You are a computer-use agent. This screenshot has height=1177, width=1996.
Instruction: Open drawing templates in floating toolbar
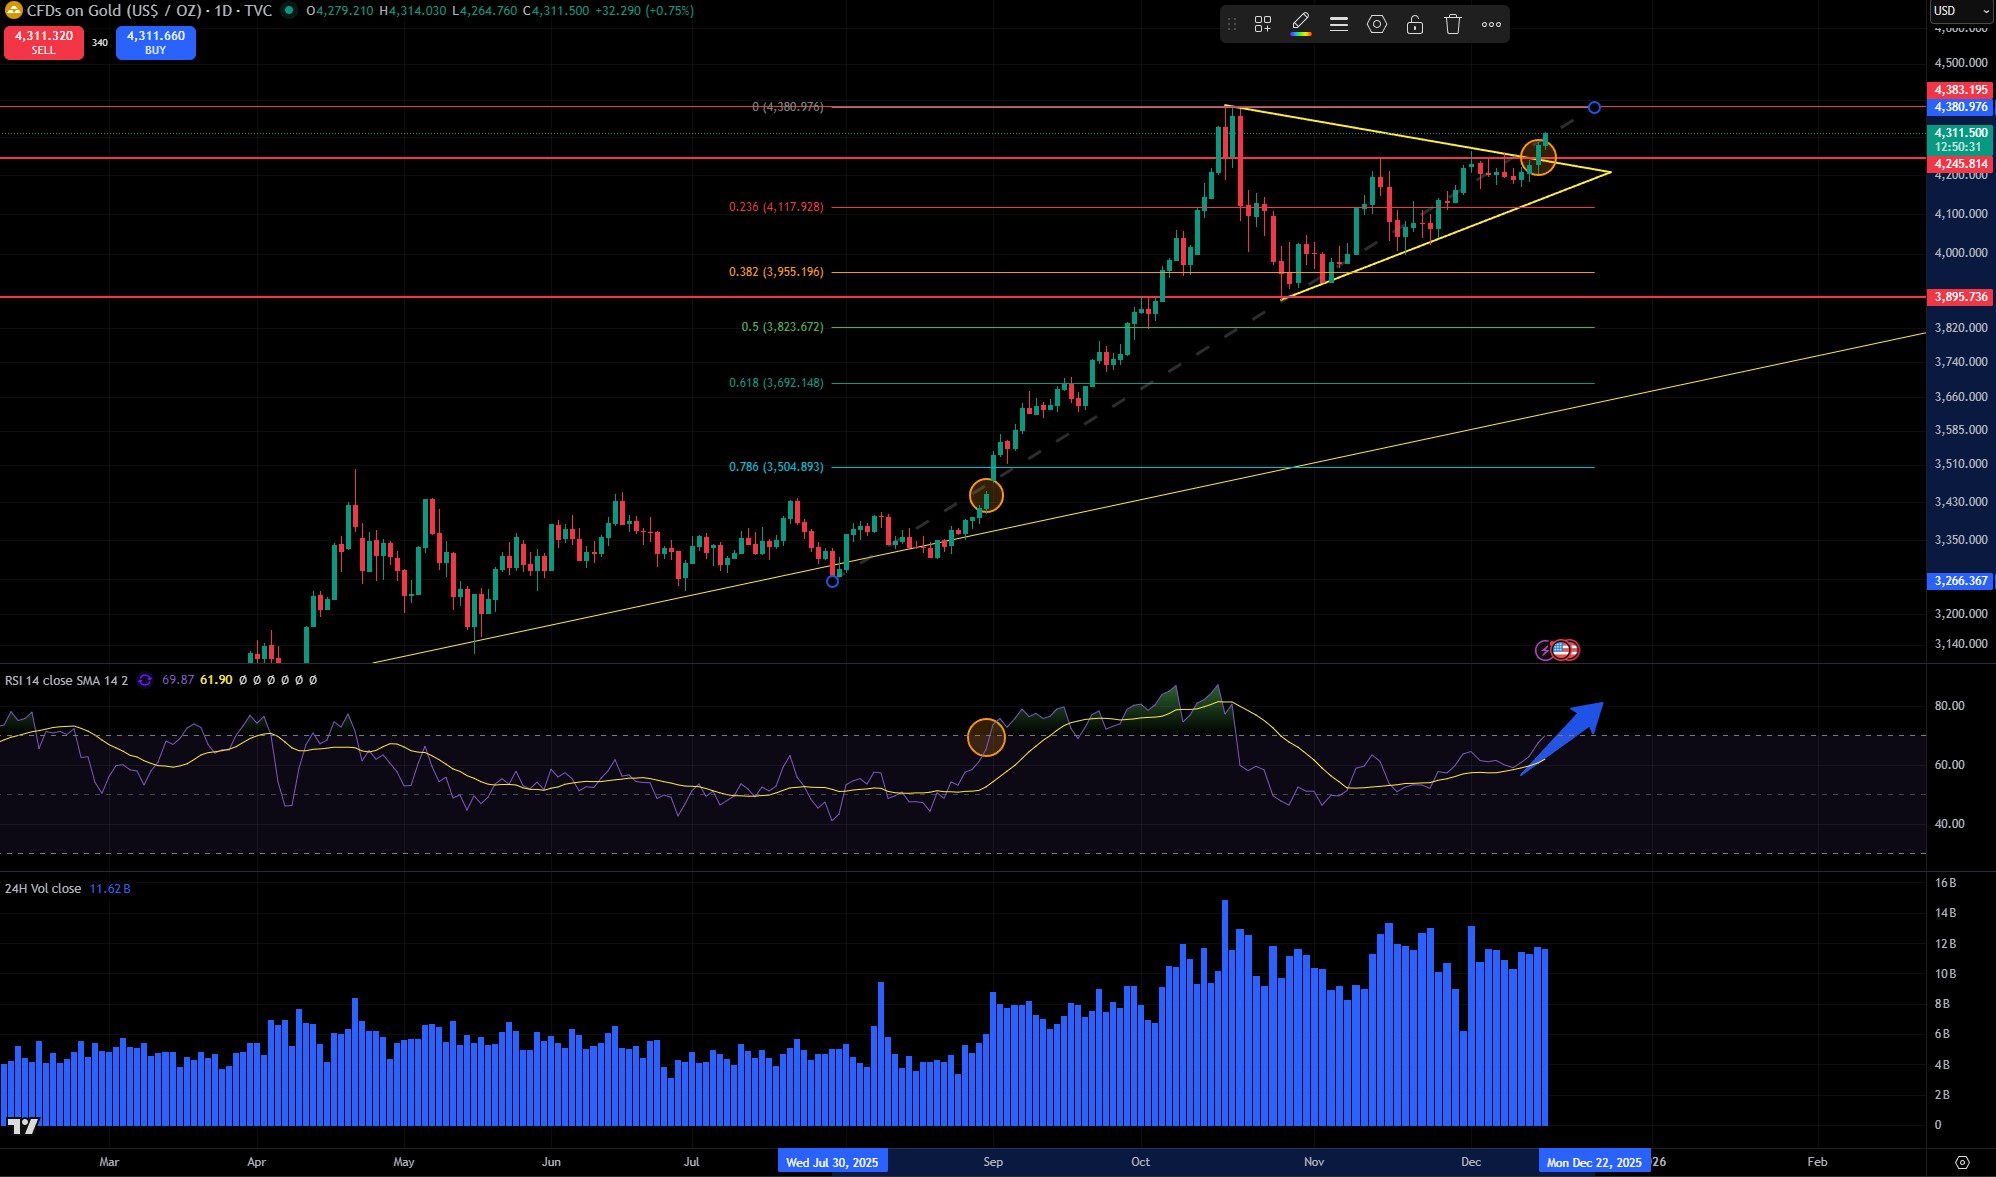click(x=1263, y=25)
